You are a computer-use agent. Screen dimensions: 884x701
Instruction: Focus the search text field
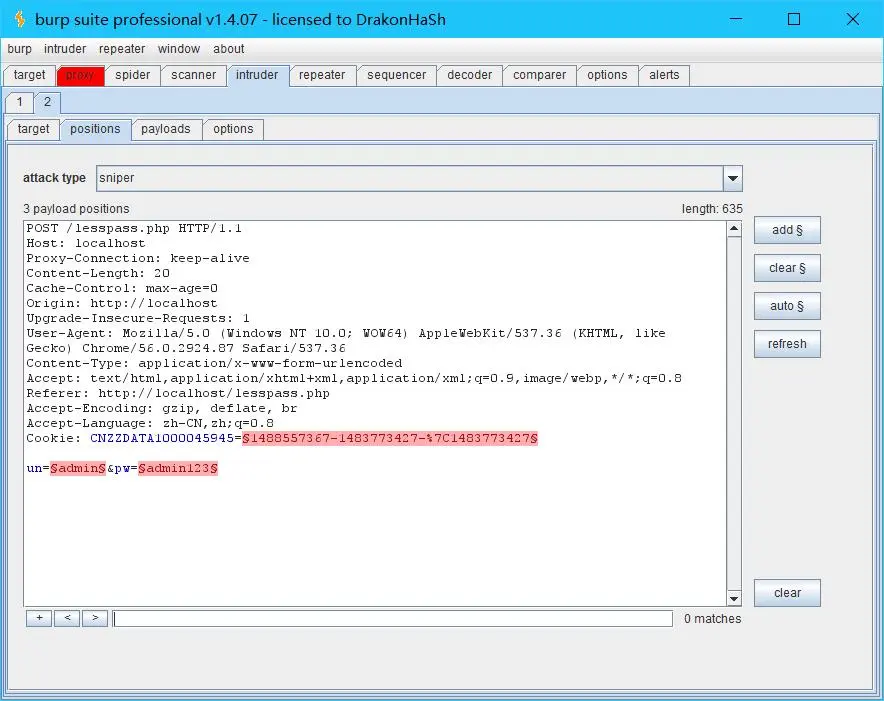(392, 619)
